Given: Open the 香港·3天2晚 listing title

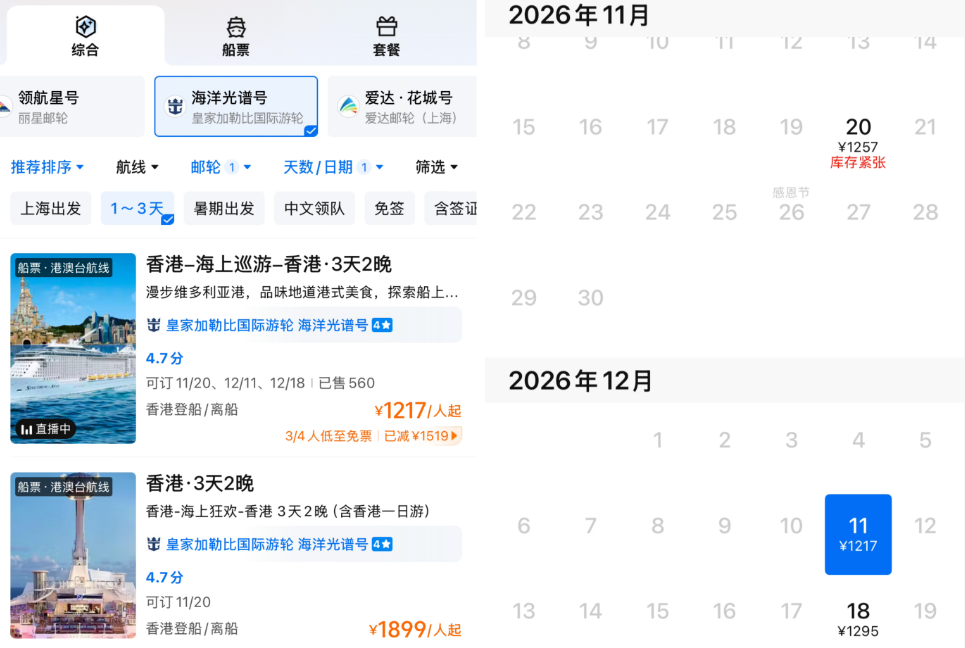Looking at the screenshot, I should [200, 484].
